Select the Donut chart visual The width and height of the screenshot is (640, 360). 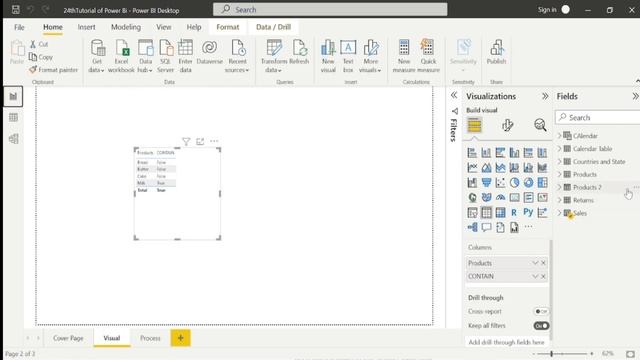(x=528, y=182)
